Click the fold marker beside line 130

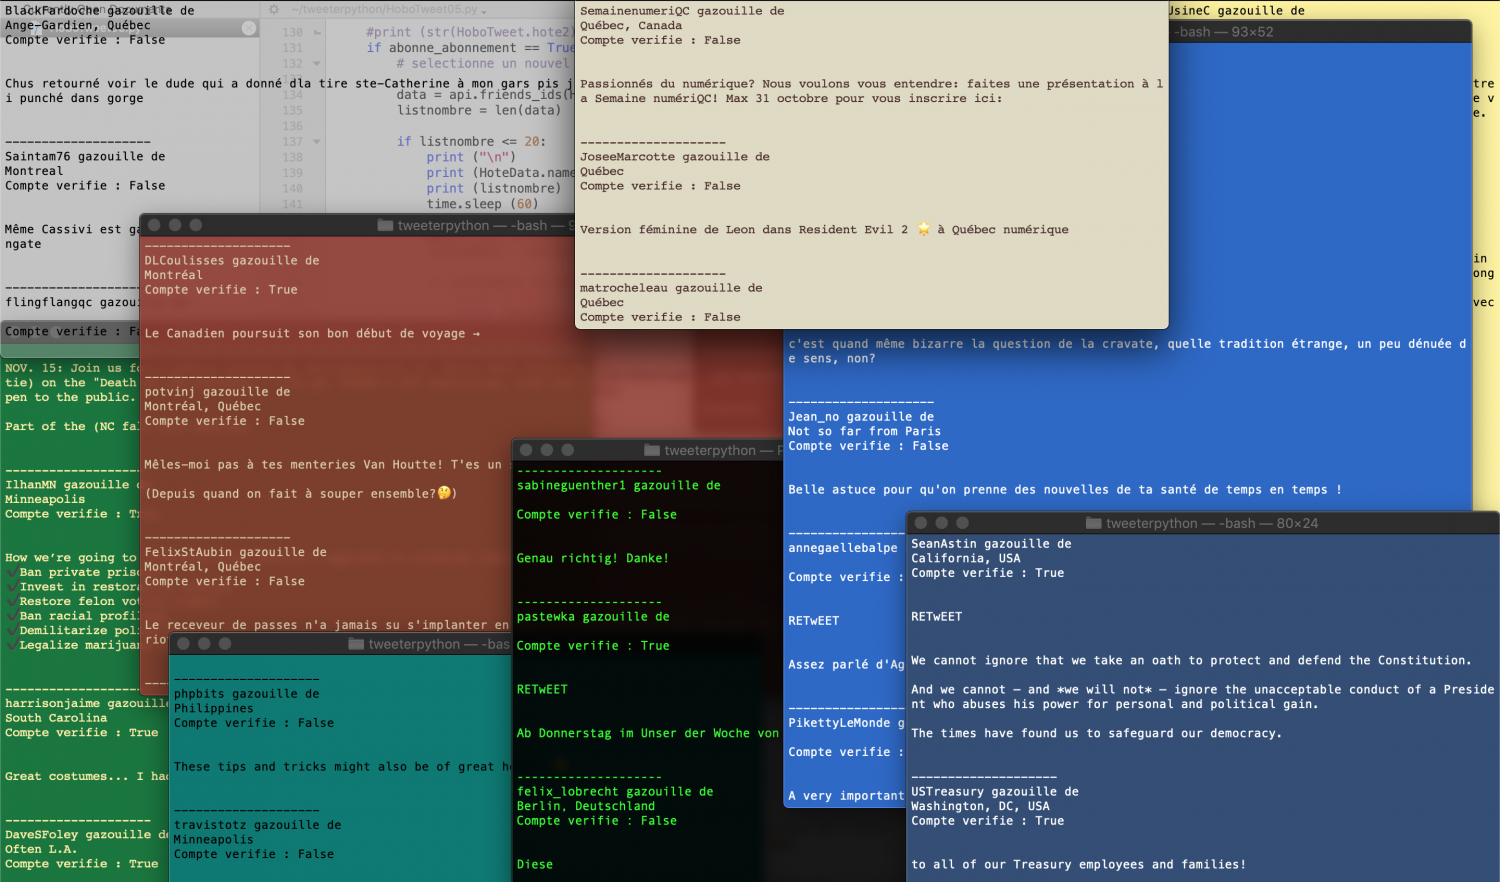(x=317, y=32)
